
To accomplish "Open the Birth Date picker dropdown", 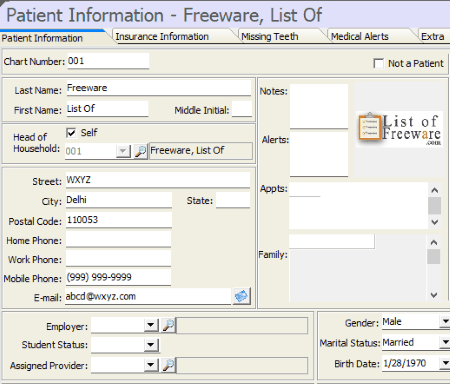I will click(x=445, y=363).
